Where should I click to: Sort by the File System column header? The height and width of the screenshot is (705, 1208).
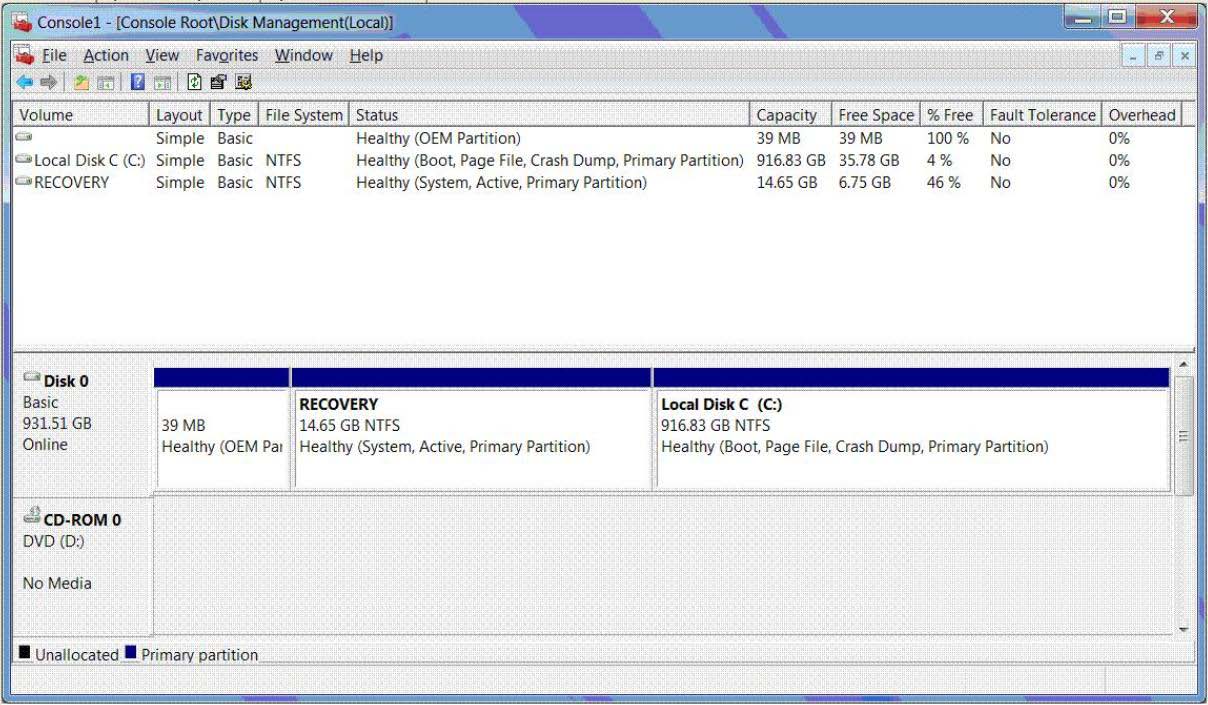click(304, 115)
